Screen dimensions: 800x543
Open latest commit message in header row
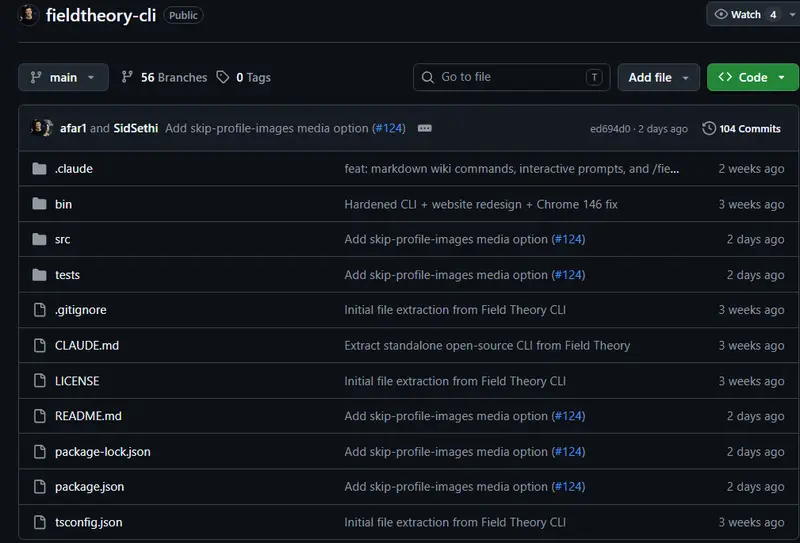coord(266,128)
